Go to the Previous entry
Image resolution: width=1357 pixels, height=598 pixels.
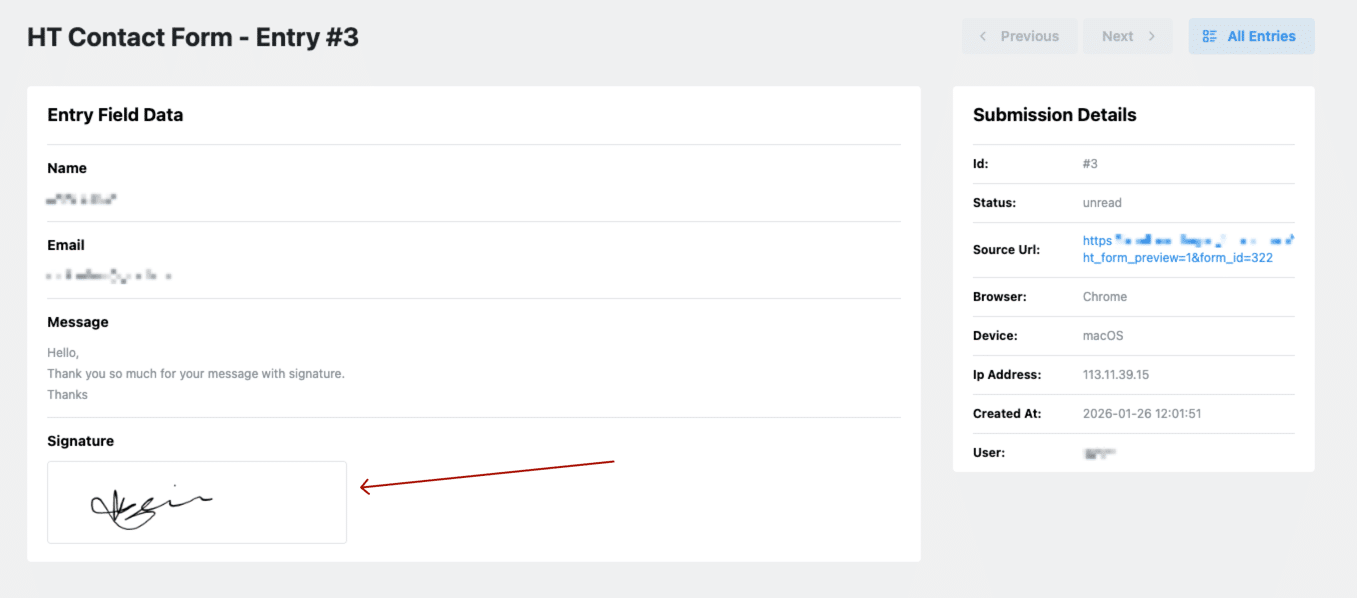pos(1019,36)
